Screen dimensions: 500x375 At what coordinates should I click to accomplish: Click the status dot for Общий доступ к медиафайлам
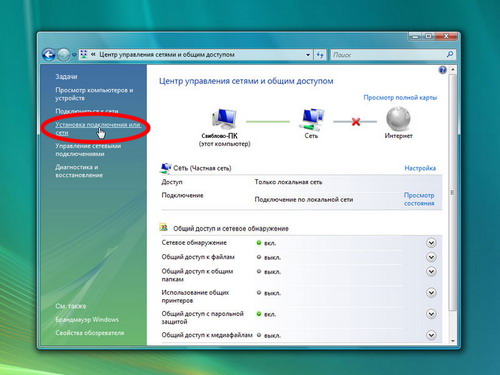coord(259,335)
